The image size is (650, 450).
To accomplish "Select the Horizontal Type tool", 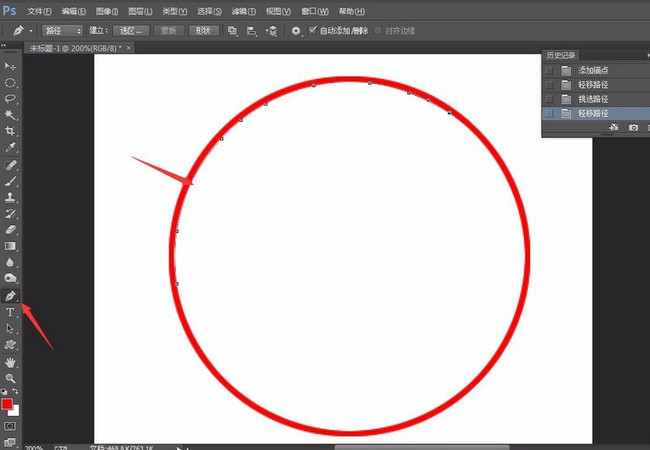I will (11, 313).
